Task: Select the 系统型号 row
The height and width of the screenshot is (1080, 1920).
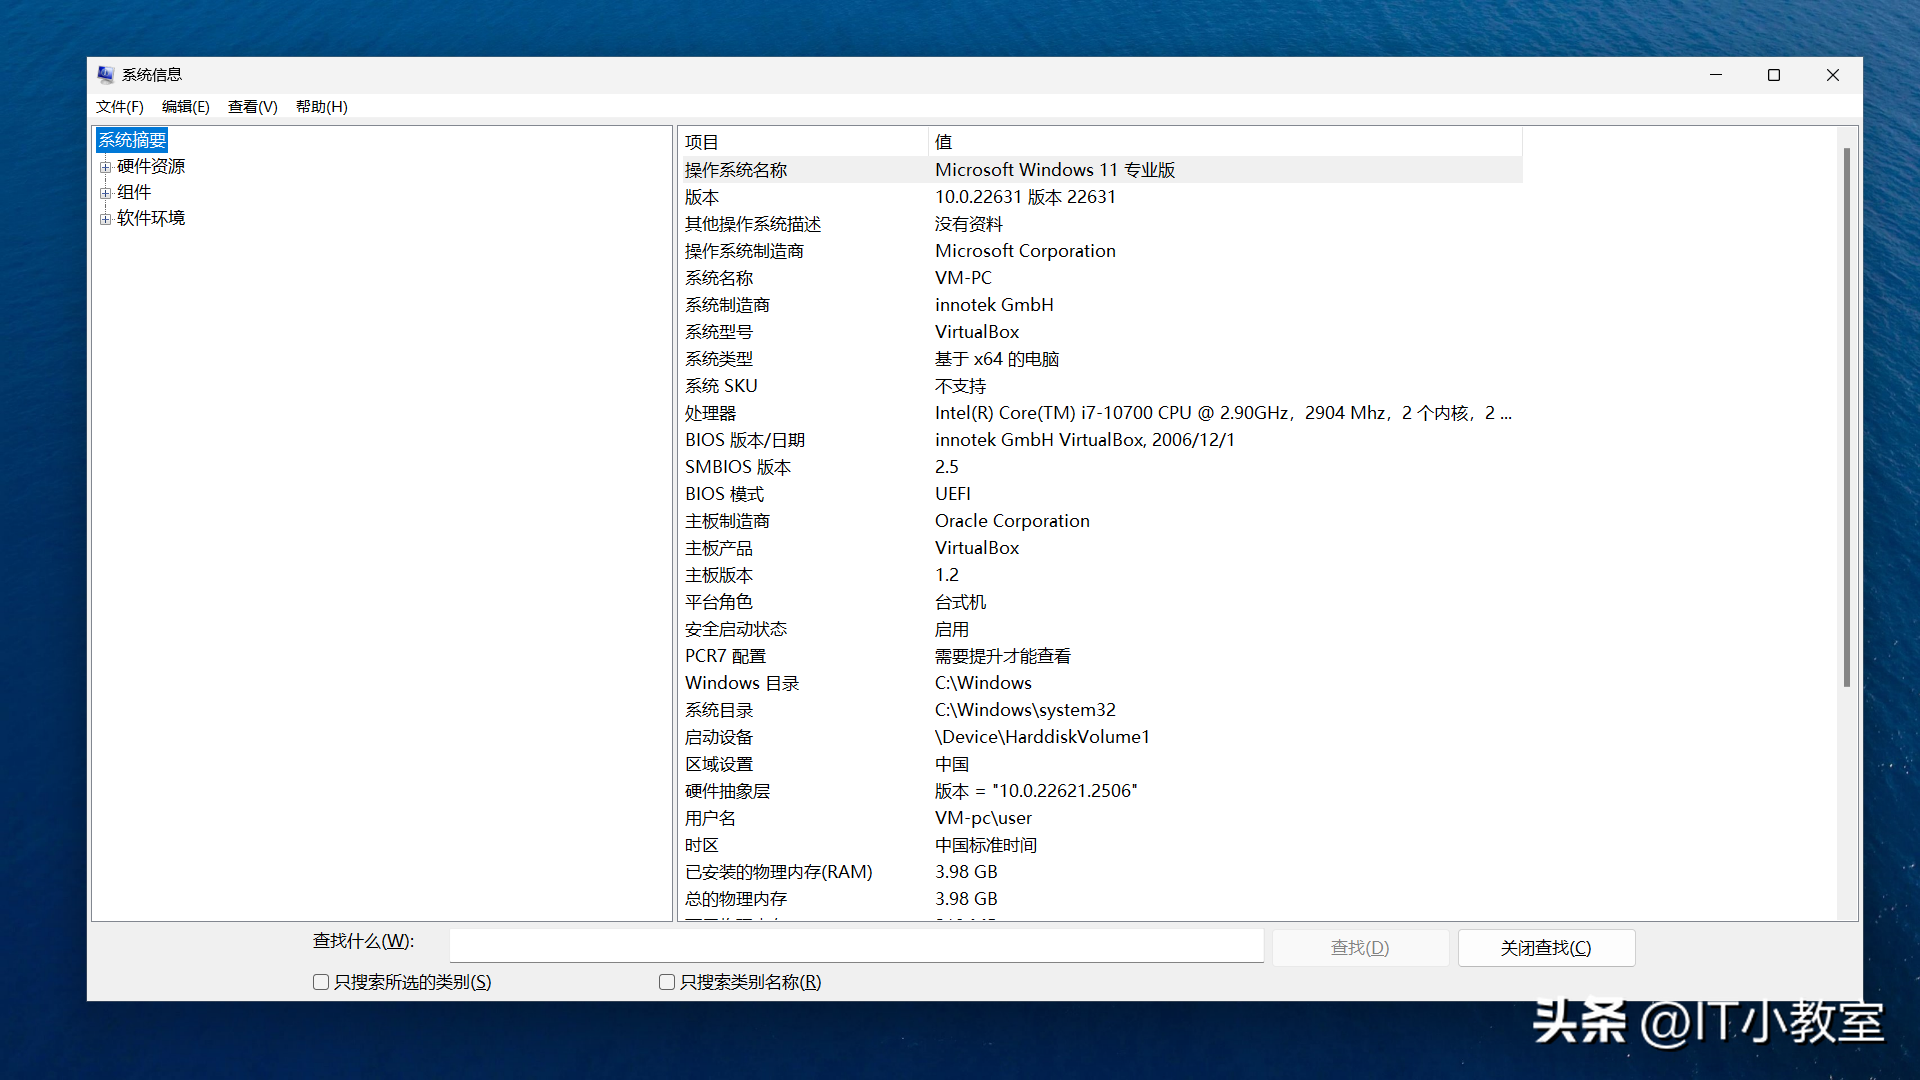Action: (x=1101, y=332)
